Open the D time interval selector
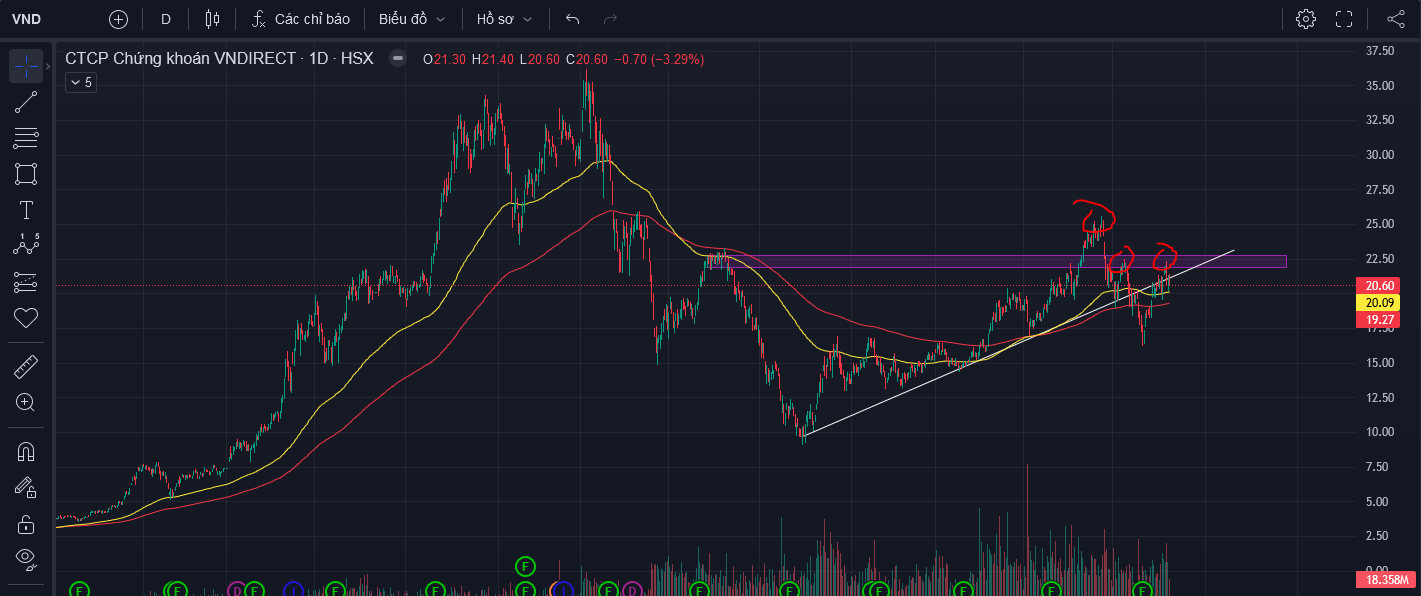1421x596 pixels. 166,19
